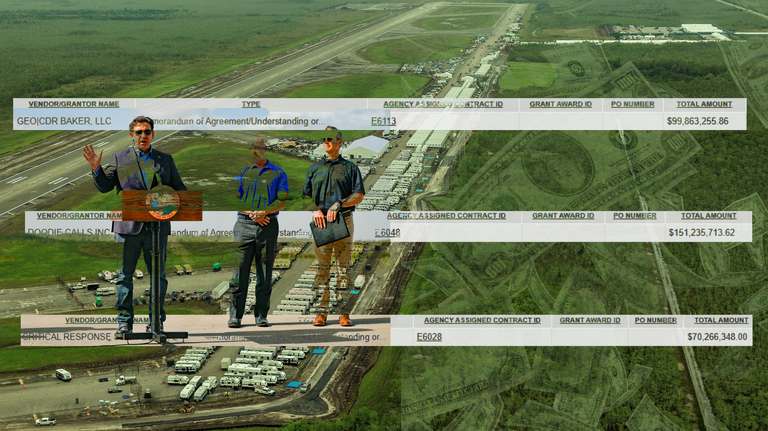Click GRANT AWARD ID header in E6113 table
This screenshot has width=768, height=431.
pyautogui.click(x=560, y=104)
